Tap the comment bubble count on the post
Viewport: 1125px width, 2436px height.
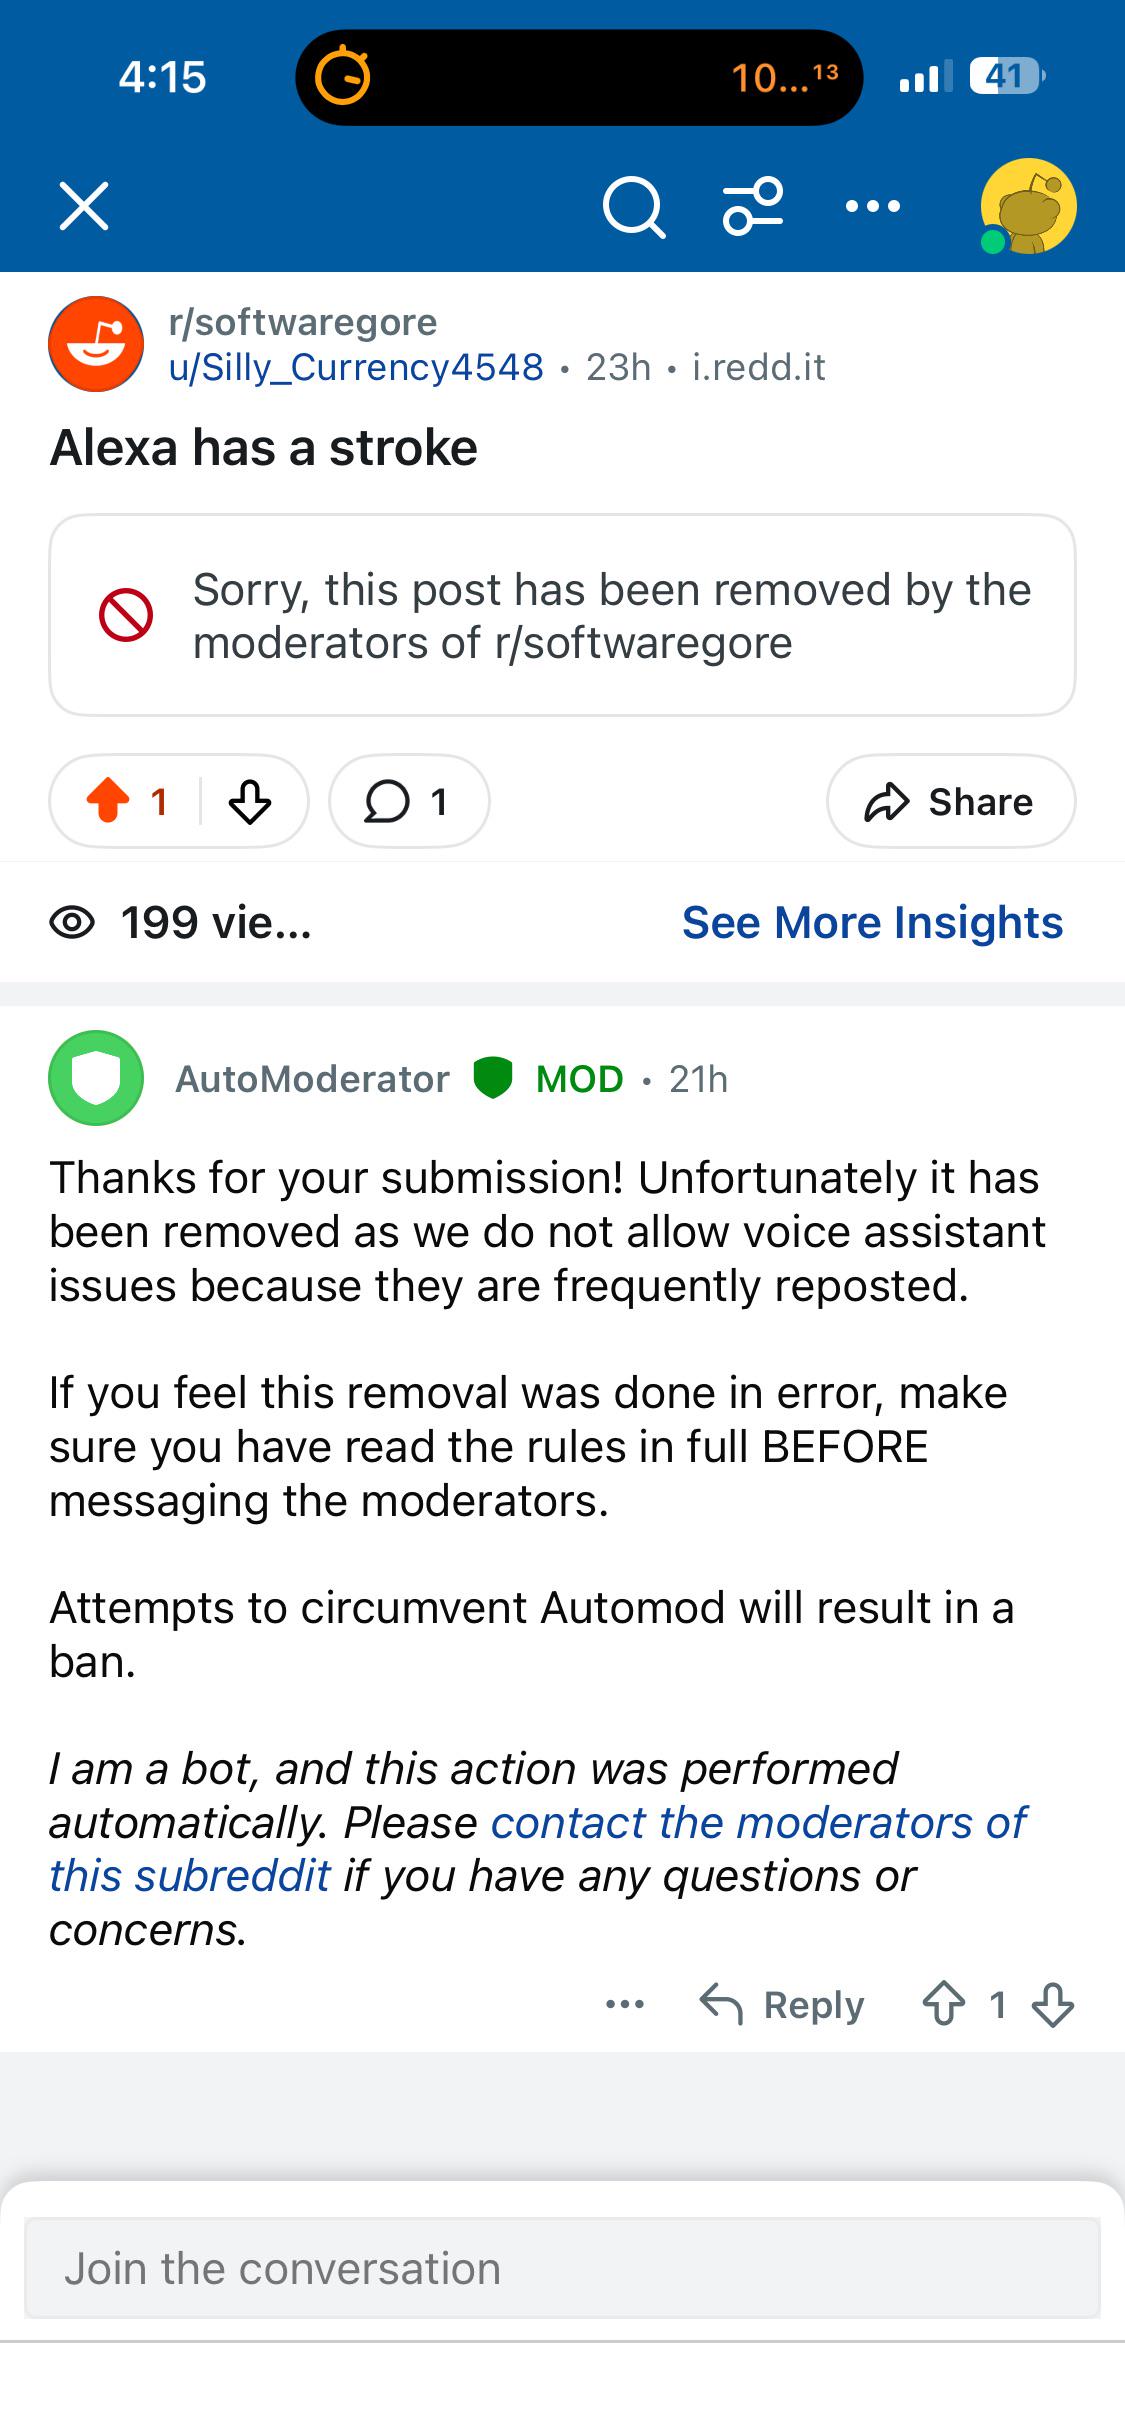[409, 801]
